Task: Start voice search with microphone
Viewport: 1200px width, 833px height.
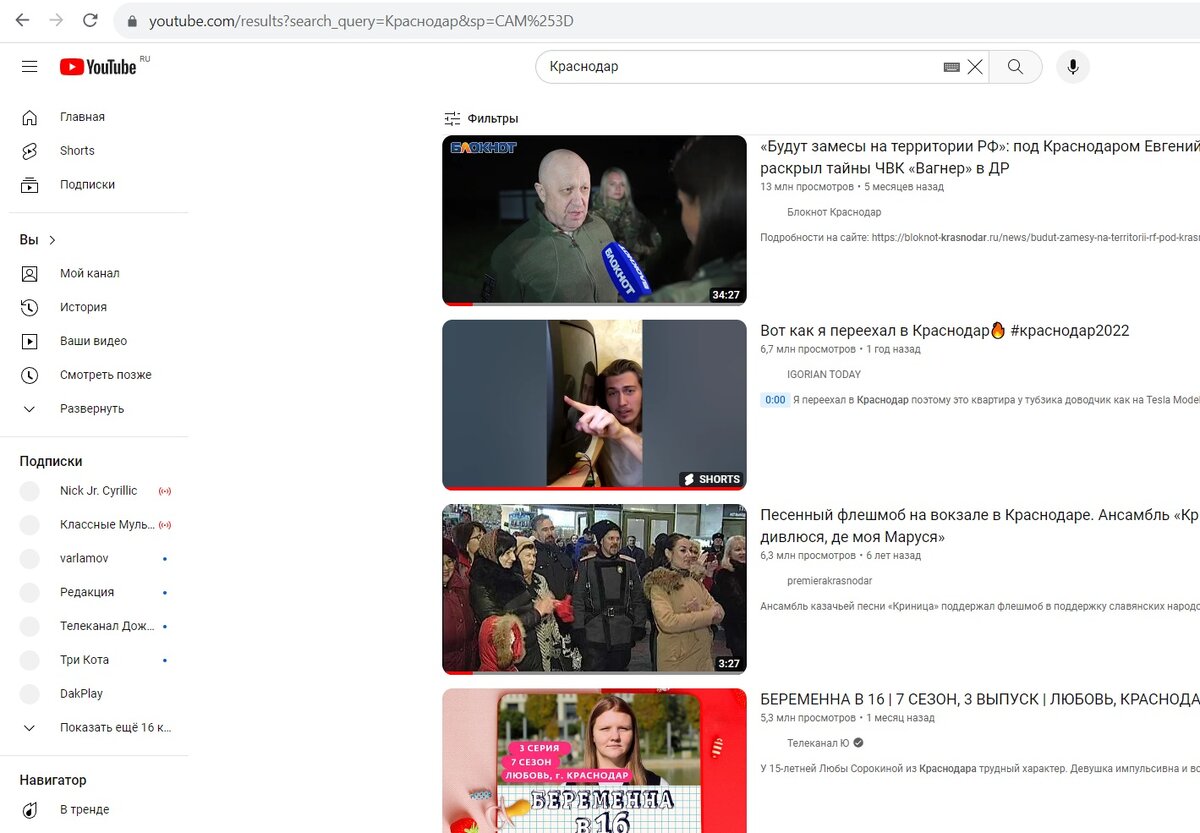Action: (1073, 67)
